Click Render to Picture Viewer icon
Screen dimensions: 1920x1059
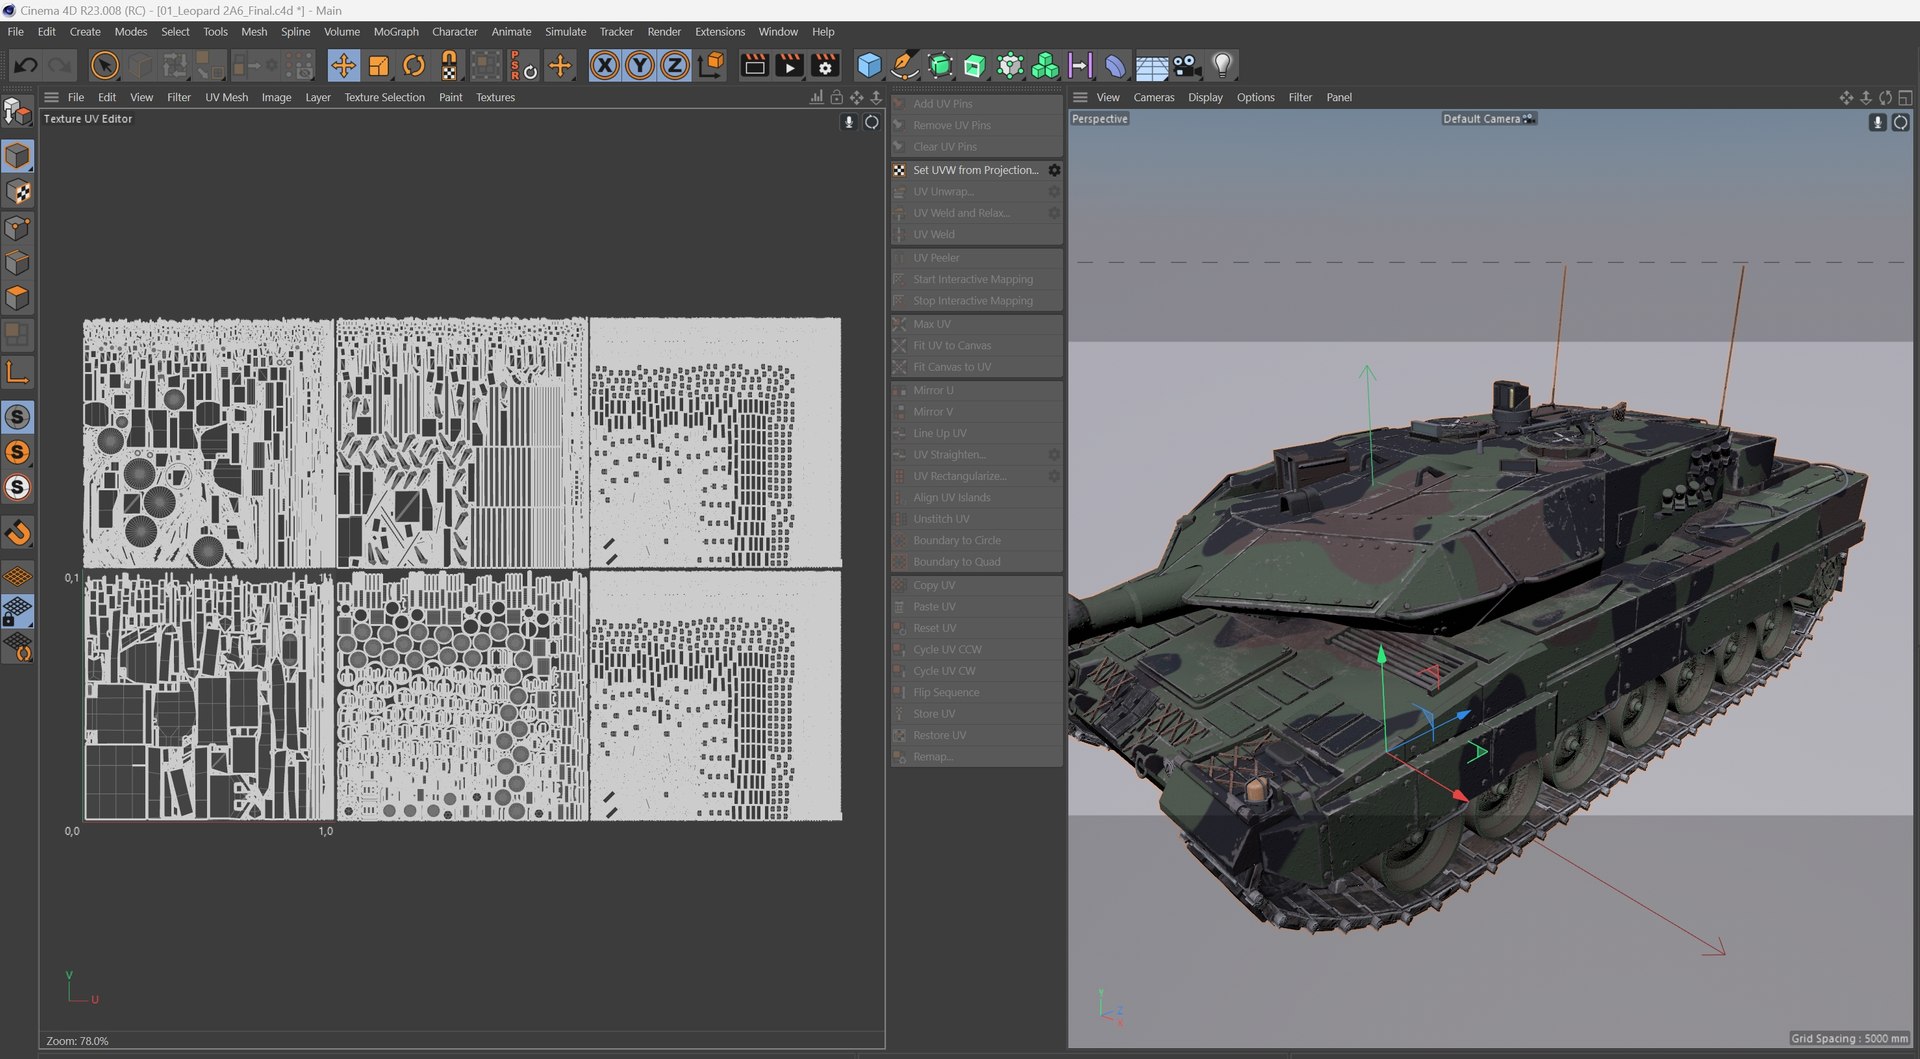[x=790, y=66]
